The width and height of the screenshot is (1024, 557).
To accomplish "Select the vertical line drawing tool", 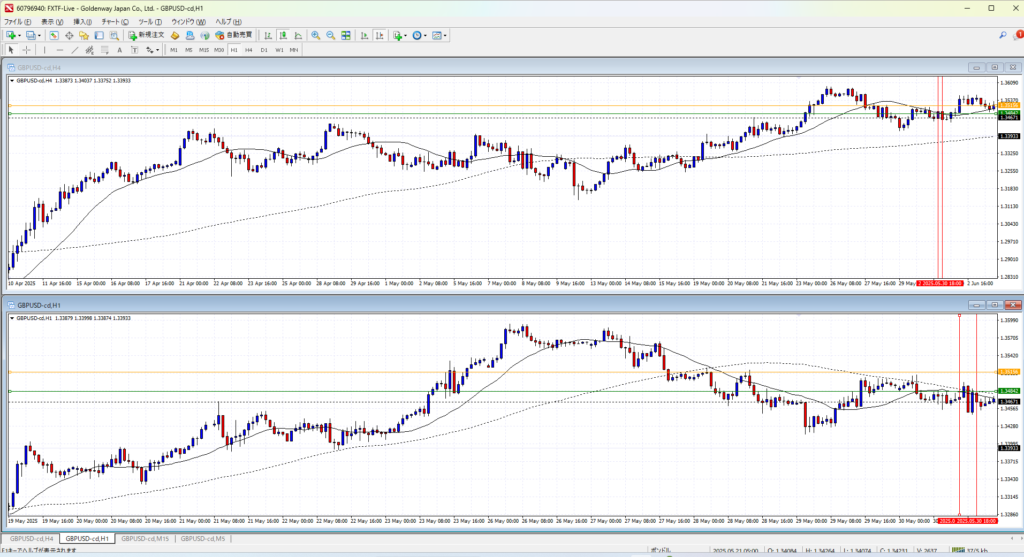I will 47,49.
